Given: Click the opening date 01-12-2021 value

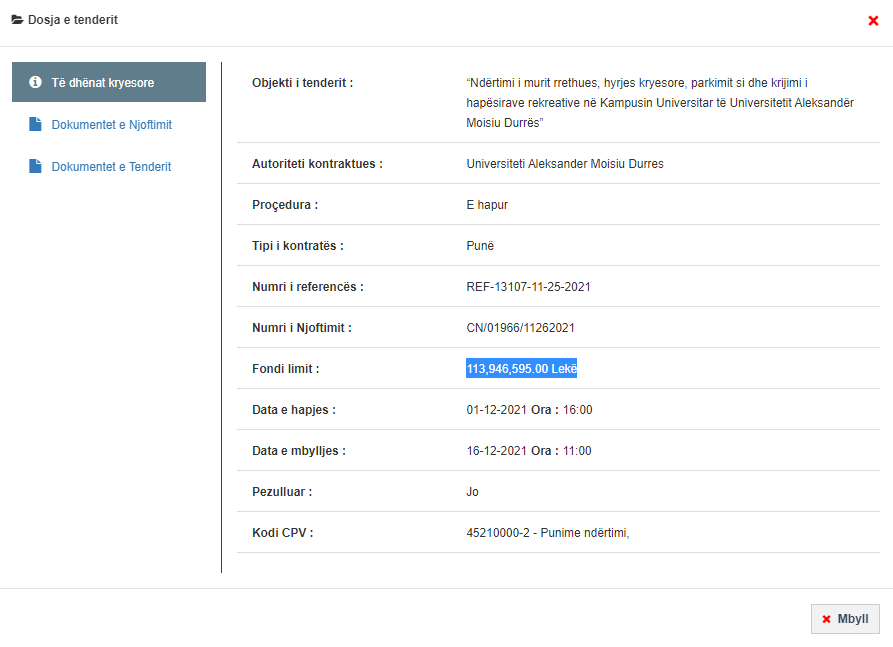Looking at the screenshot, I should click(494, 410).
